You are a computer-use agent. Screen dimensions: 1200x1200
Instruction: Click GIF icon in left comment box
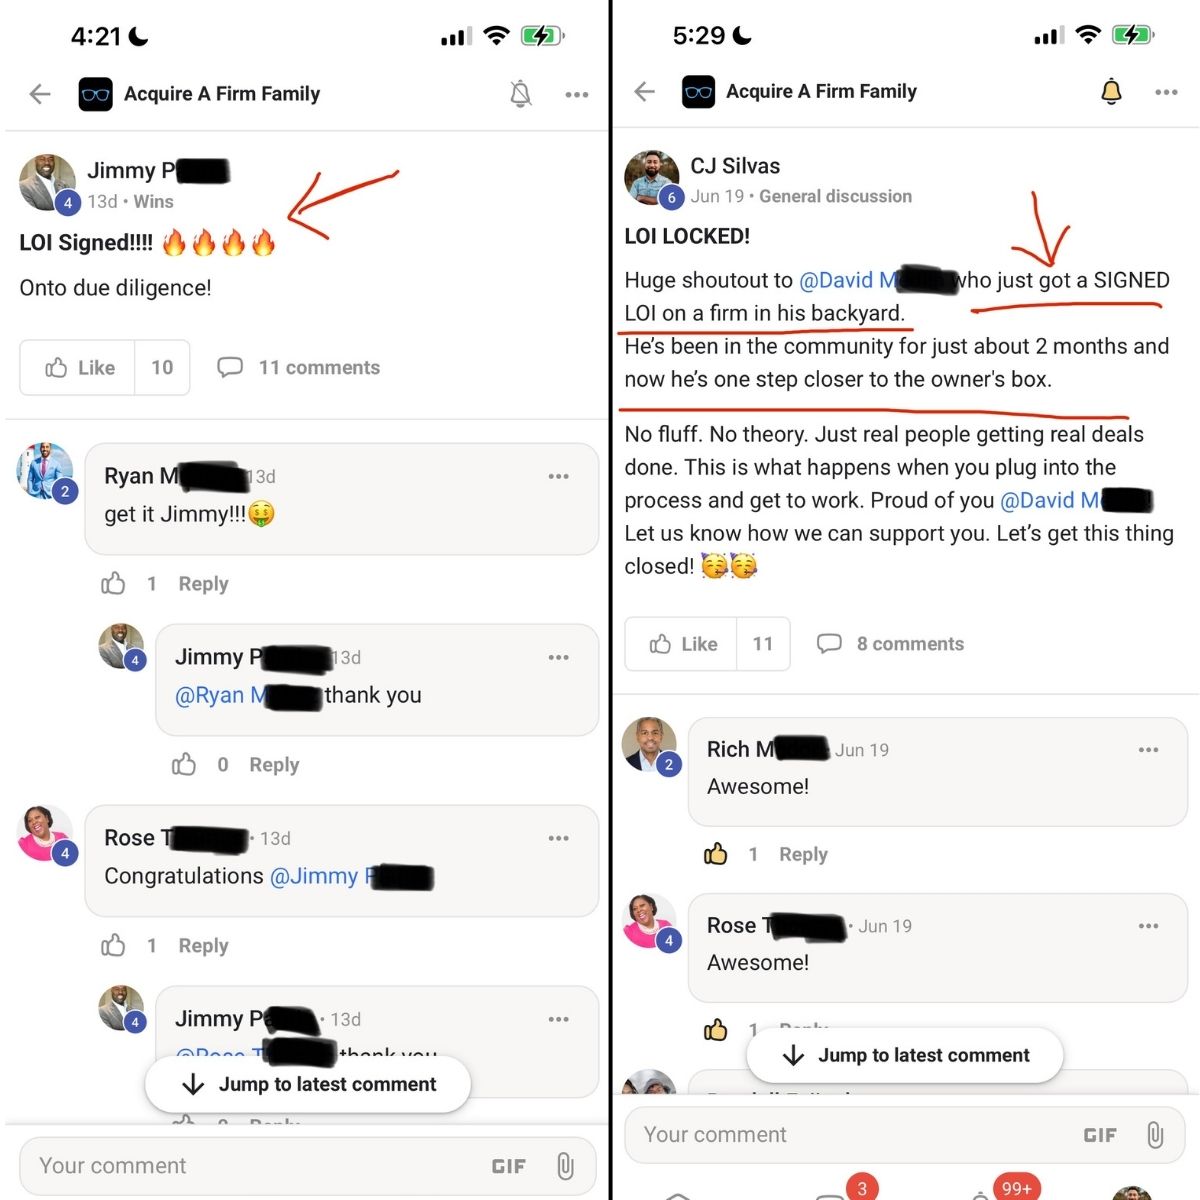[x=508, y=1166]
